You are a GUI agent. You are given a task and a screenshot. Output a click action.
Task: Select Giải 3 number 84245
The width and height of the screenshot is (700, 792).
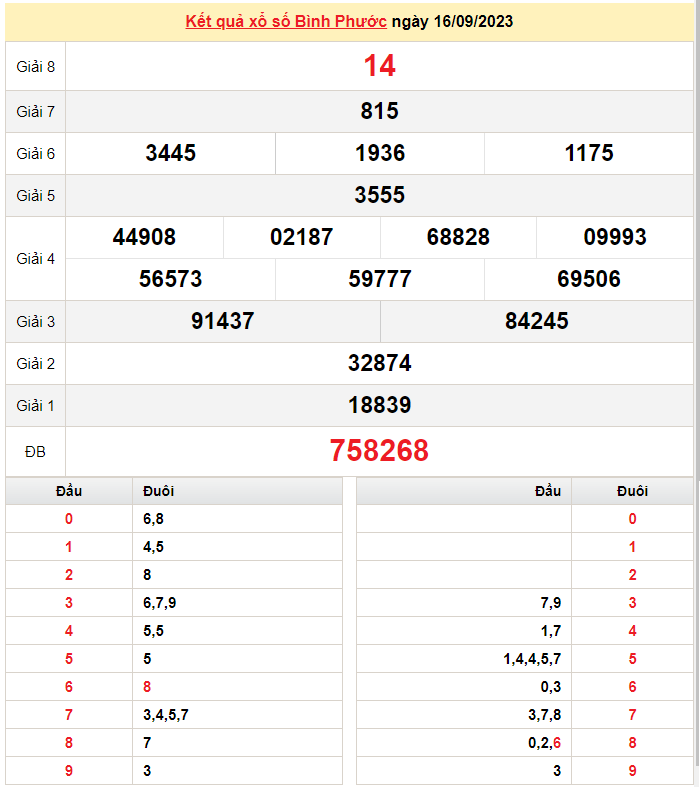(x=536, y=321)
